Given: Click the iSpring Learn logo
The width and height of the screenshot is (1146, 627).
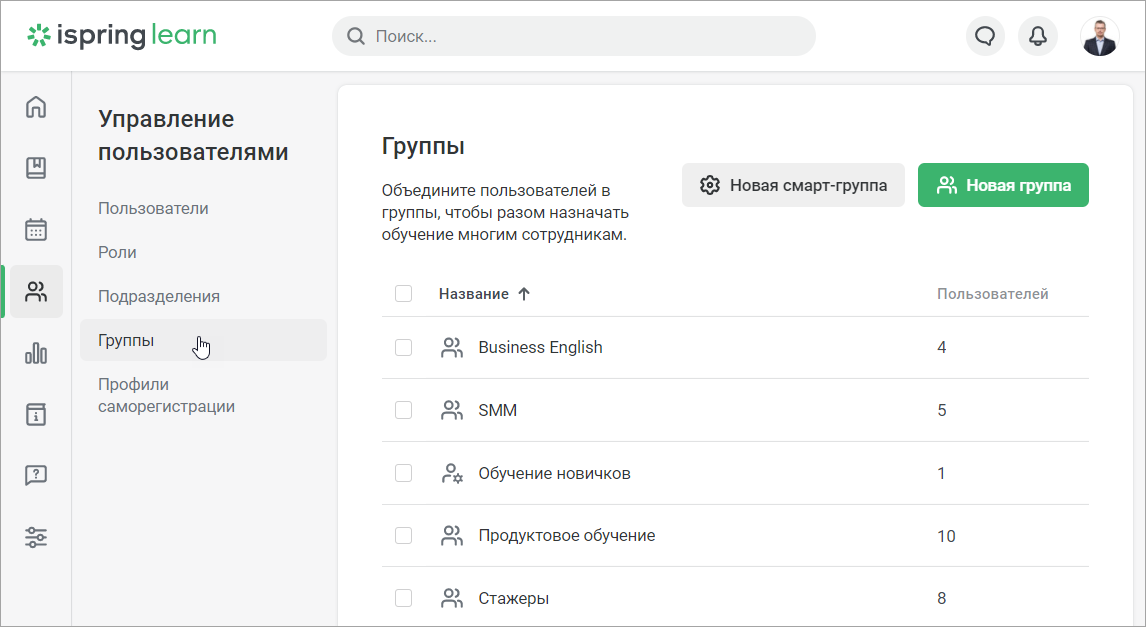Looking at the screenshot, I should (122, 36).
